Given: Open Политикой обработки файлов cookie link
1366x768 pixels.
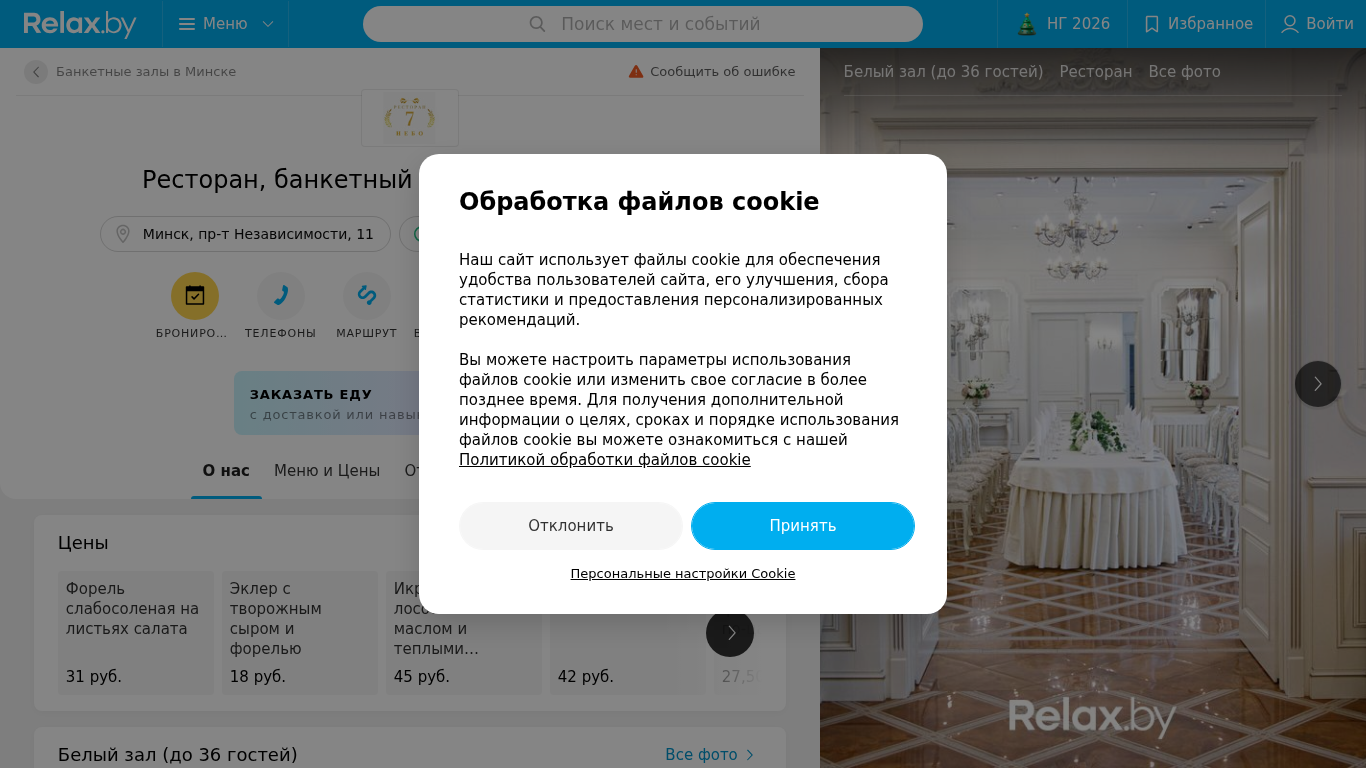Looking at the screenshot, I should pos(605,460).
